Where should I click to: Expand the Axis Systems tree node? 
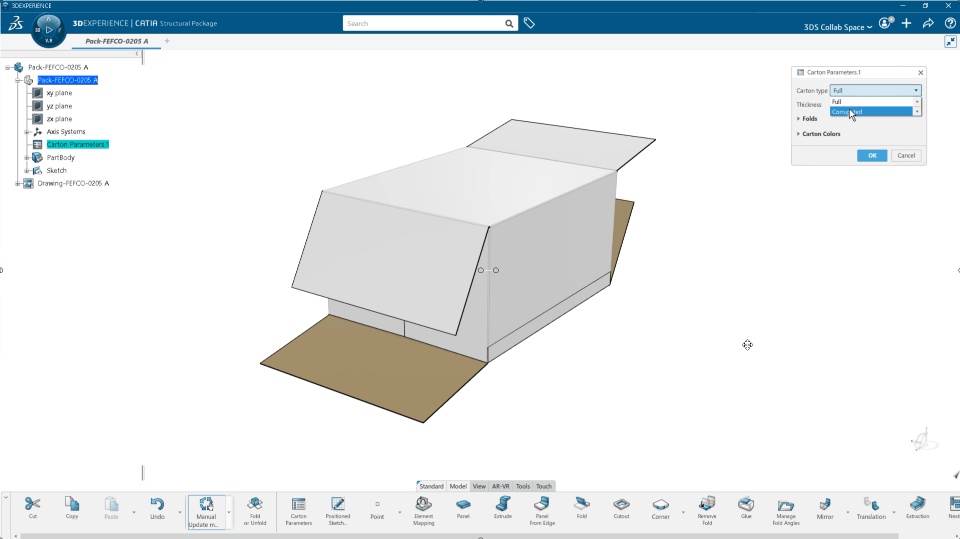pyautogui.click(x=27, y=132)
